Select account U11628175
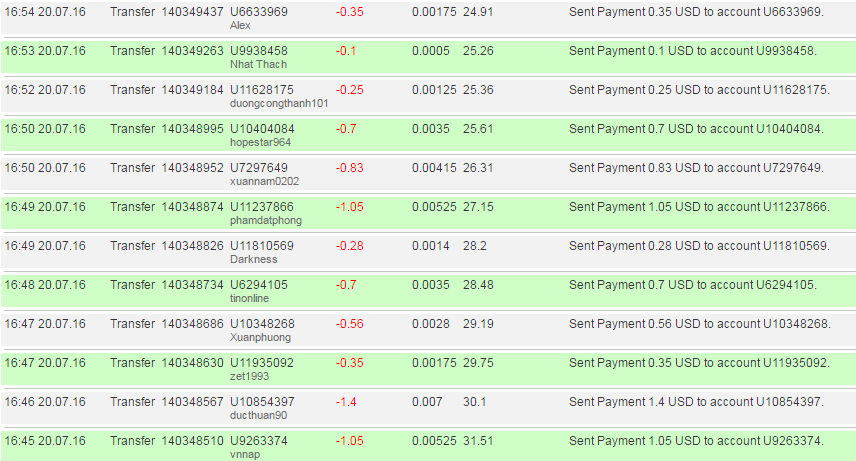The height and width of the screenshot is (461, 856). click(x=262, y=90)
